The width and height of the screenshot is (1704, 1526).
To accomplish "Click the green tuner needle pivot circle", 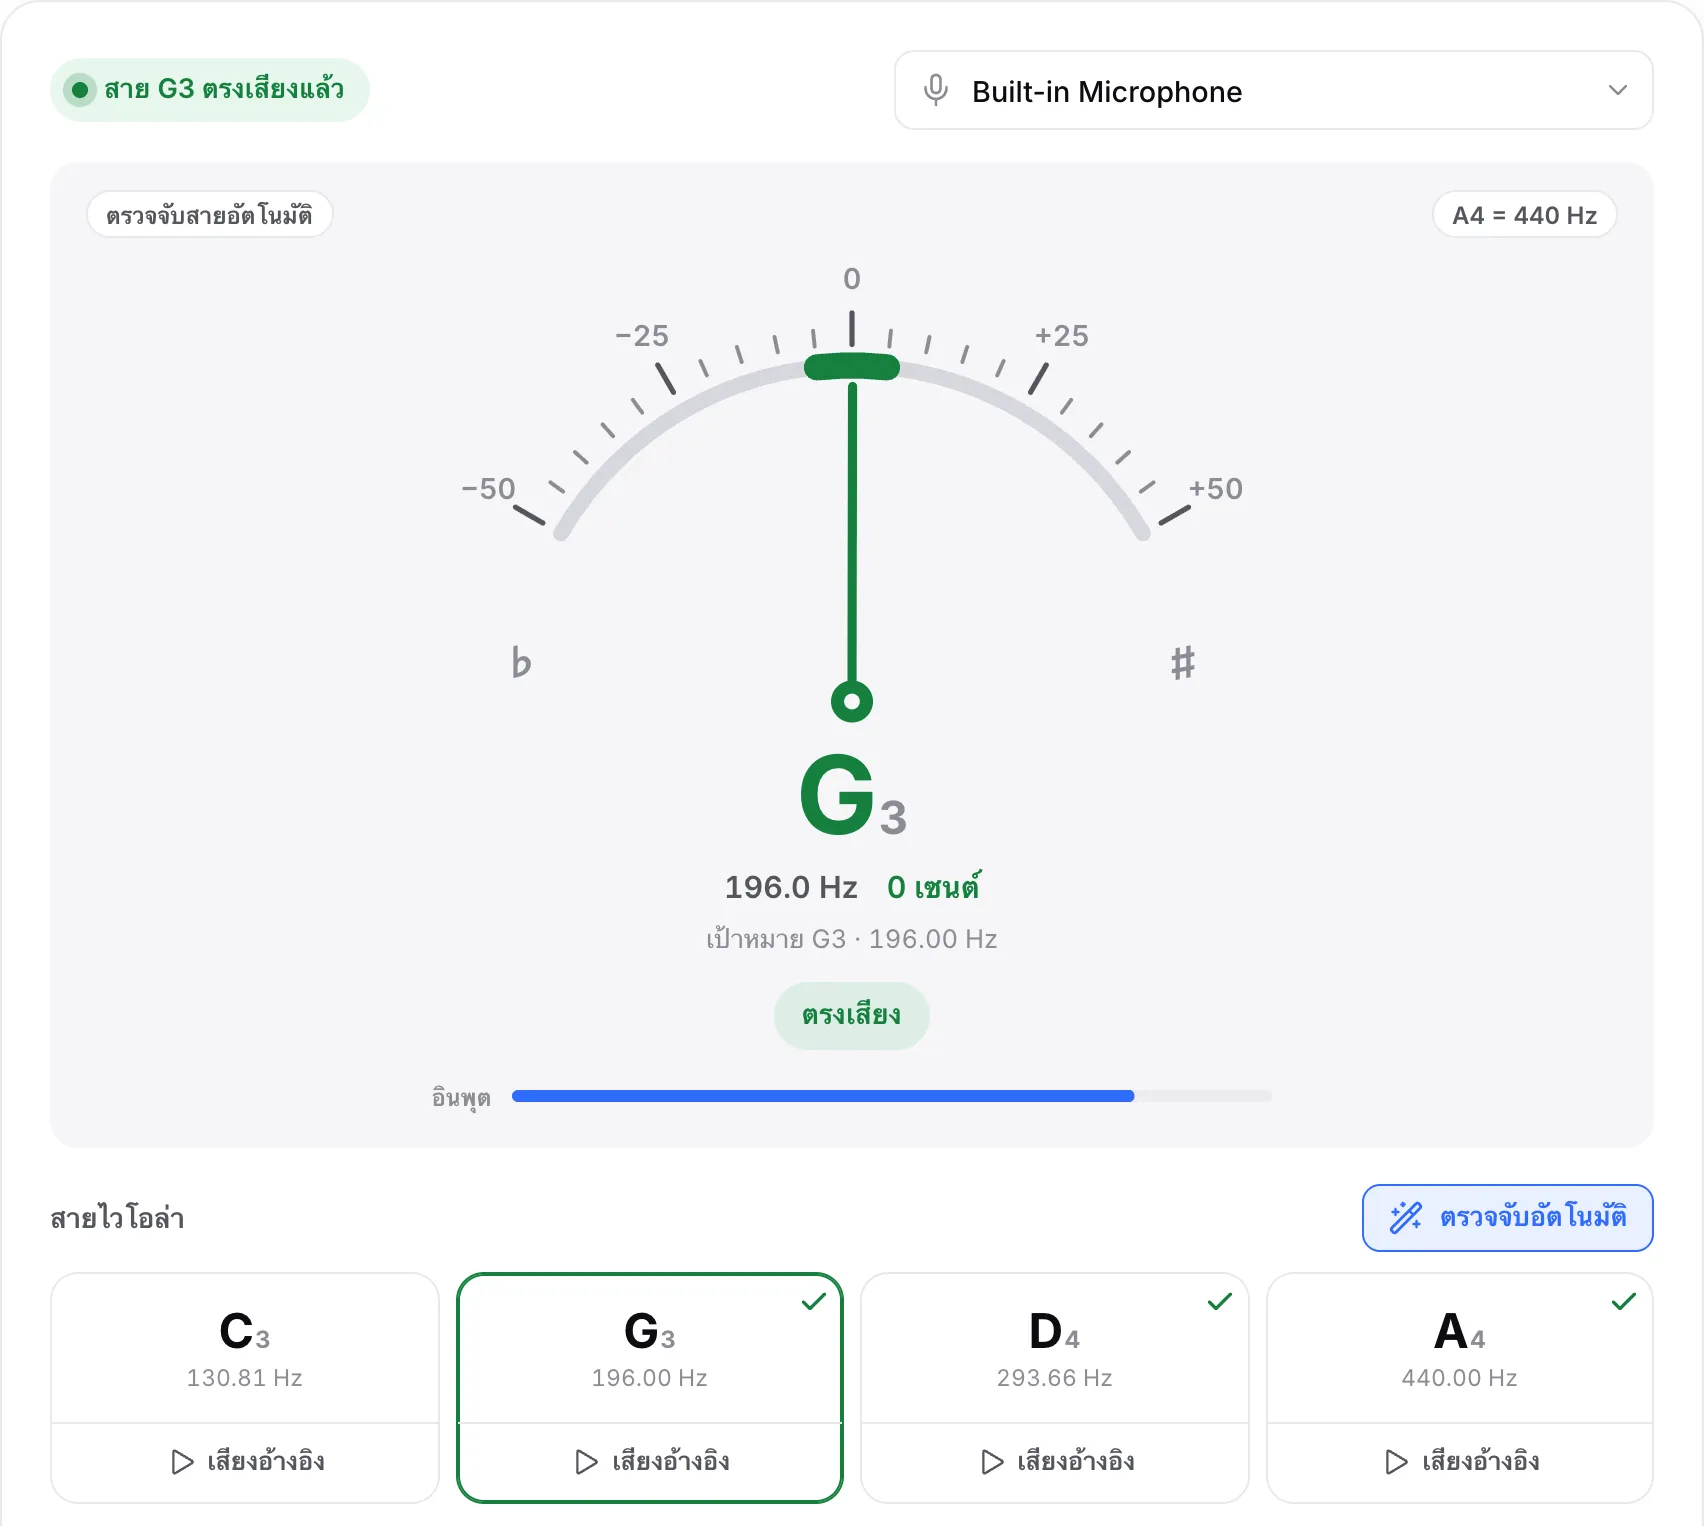I will point(852,701).
